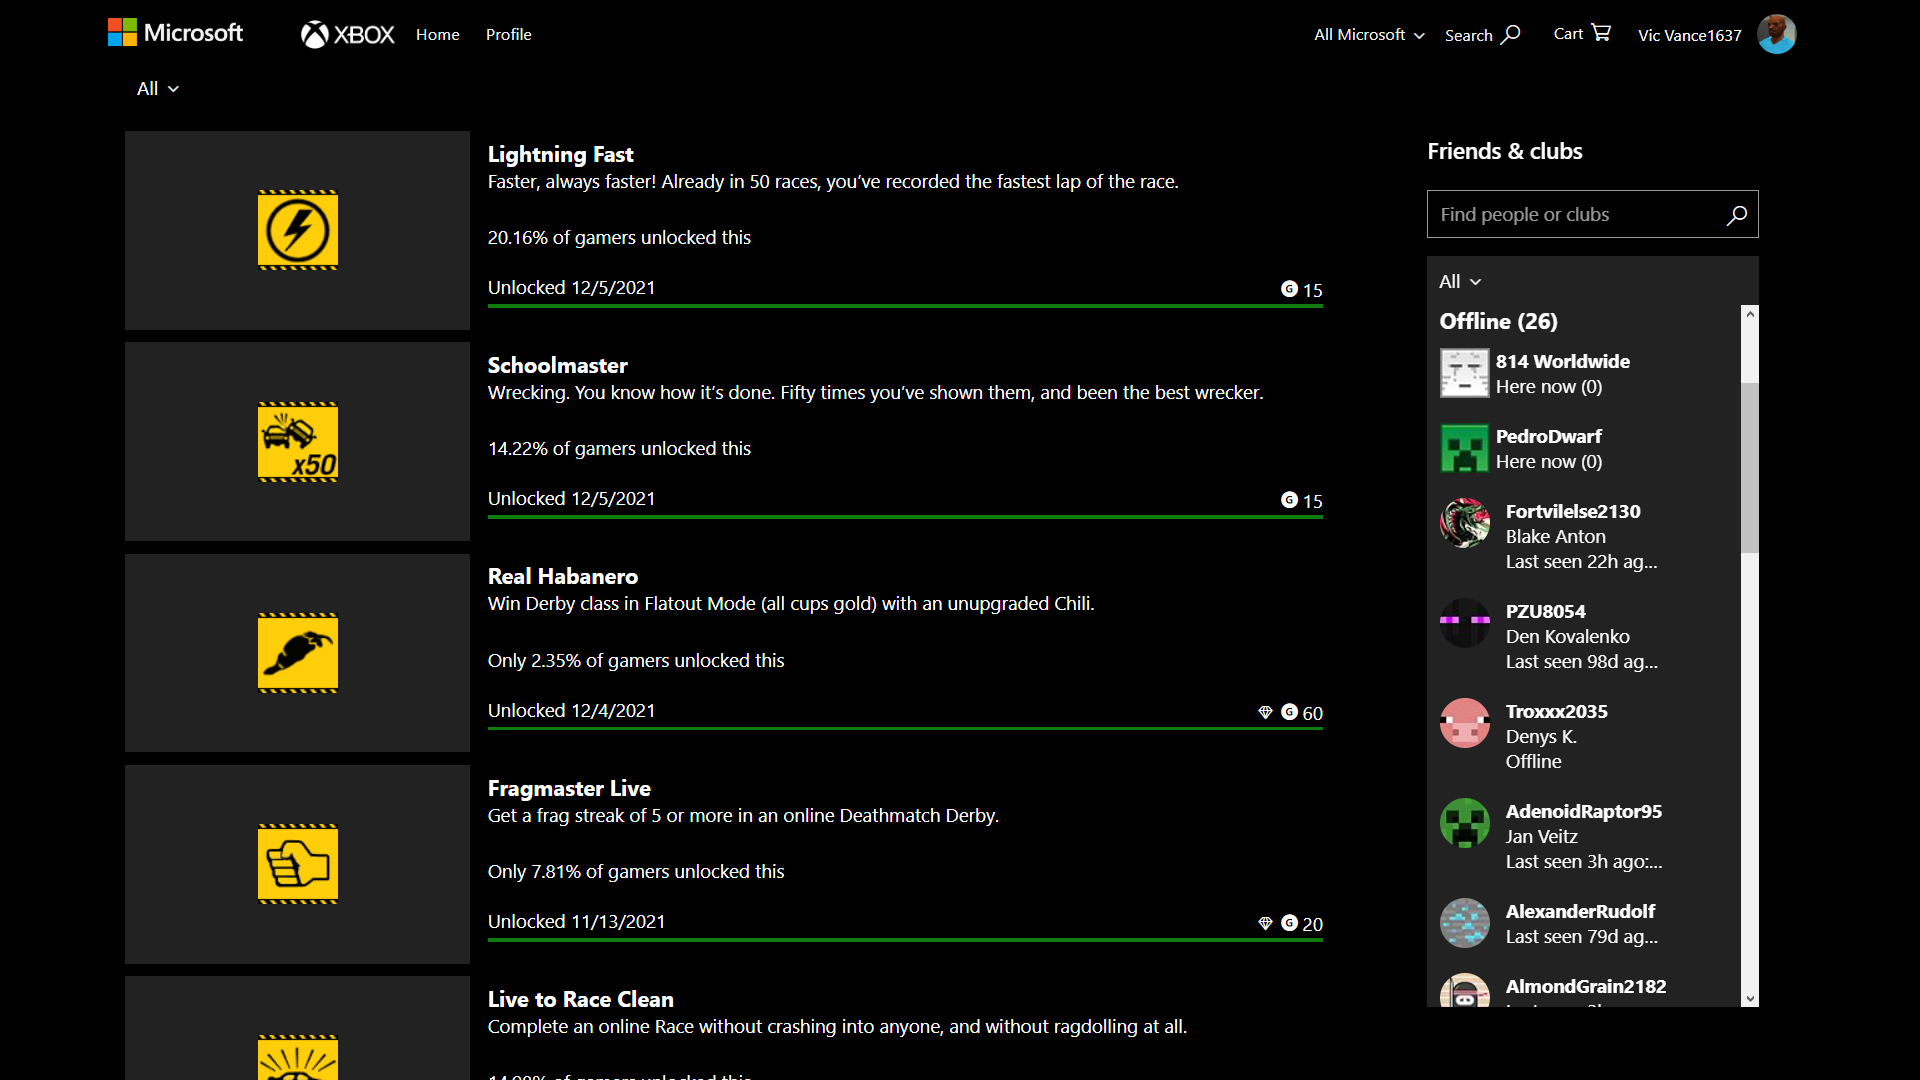Click rare diamond icon on Fragmaster Live
Screen dimensions: 1920x1080
[x=1265, y=923]
